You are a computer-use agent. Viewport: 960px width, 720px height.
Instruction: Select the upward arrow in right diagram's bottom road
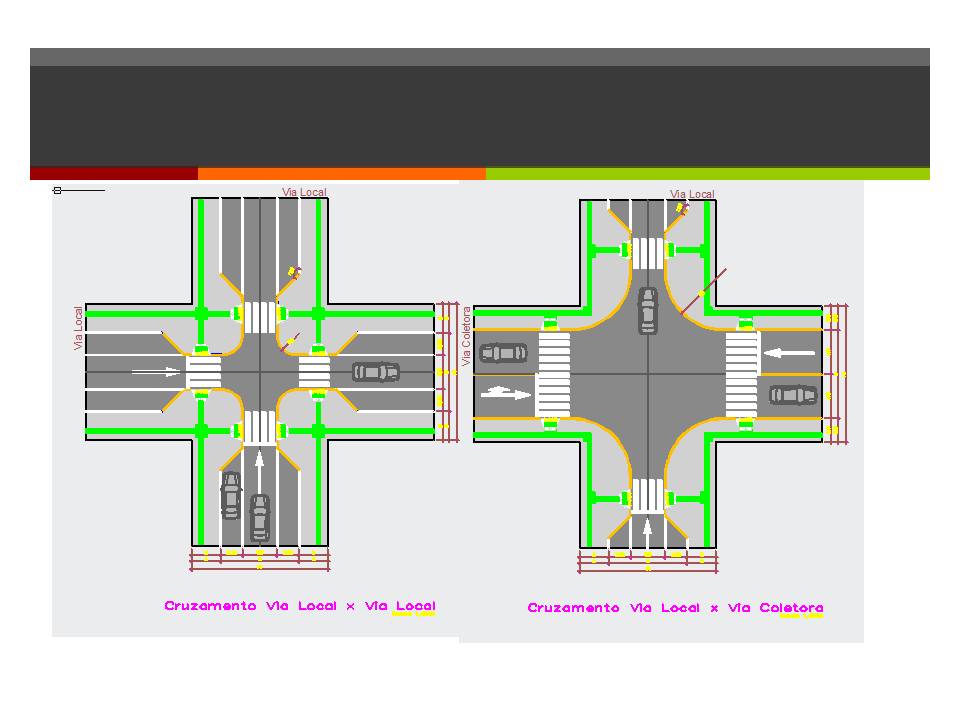[648, 528]
